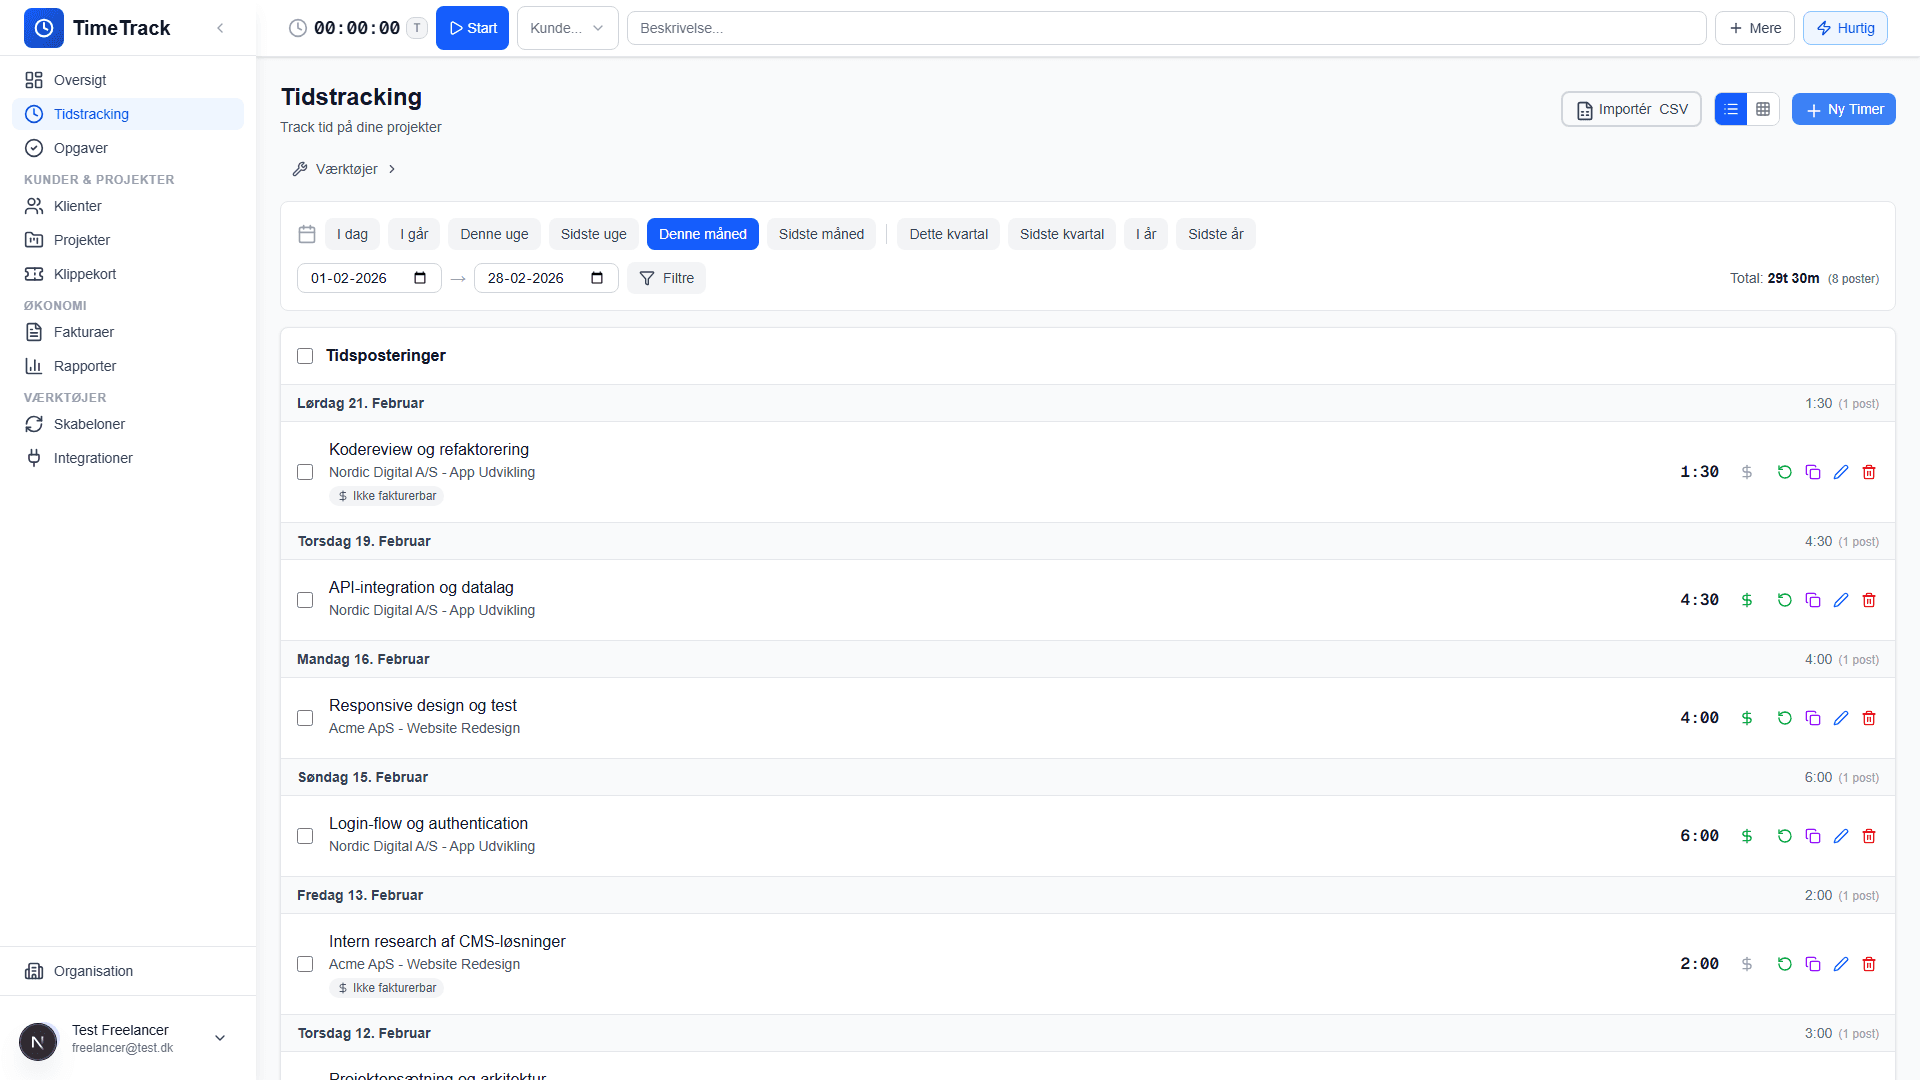Viewport: 1920px width, 1080px height.
Task: Go to Oversigt in sidebar
Action: [128, 80]
